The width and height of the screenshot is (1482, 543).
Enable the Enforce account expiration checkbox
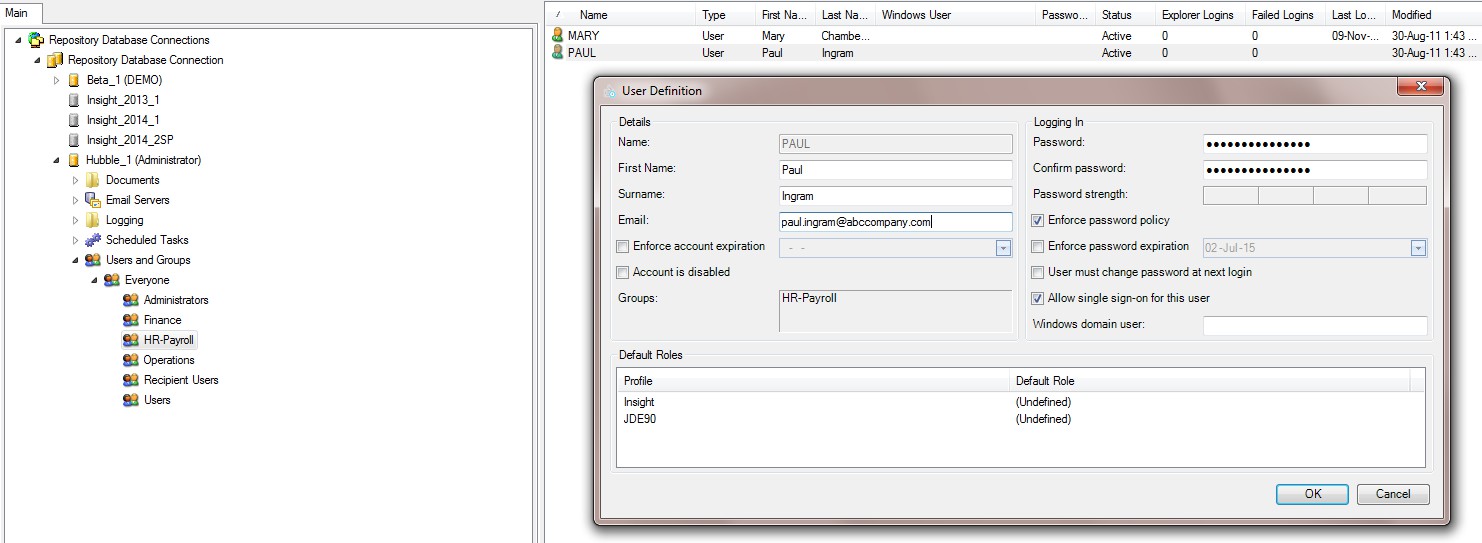coord(623,247)
